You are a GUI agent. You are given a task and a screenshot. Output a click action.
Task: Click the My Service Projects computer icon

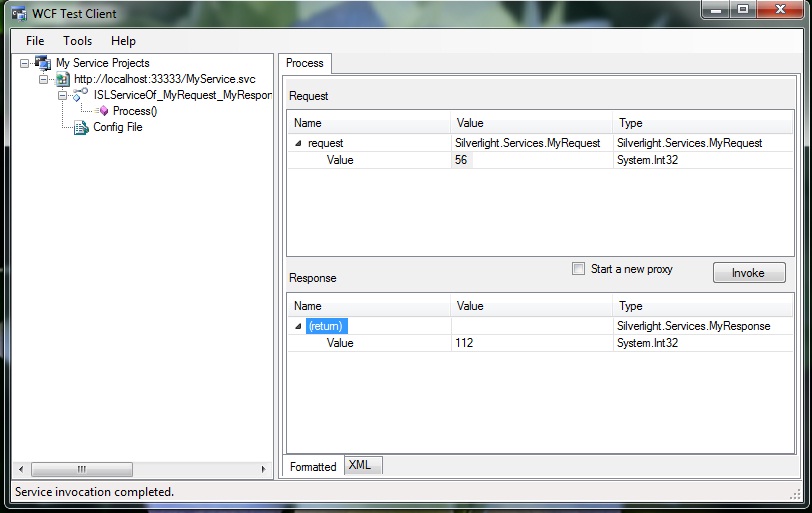coord(43,63)
